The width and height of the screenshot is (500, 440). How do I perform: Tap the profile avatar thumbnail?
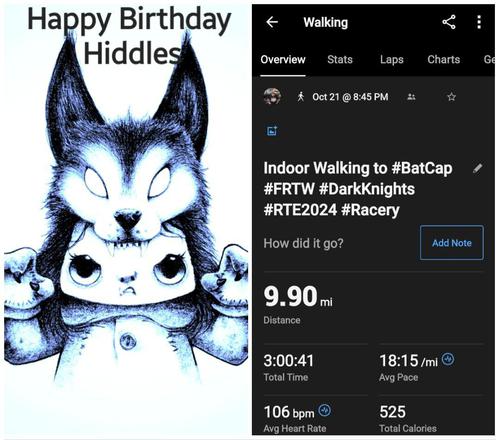tap(272, 97)
